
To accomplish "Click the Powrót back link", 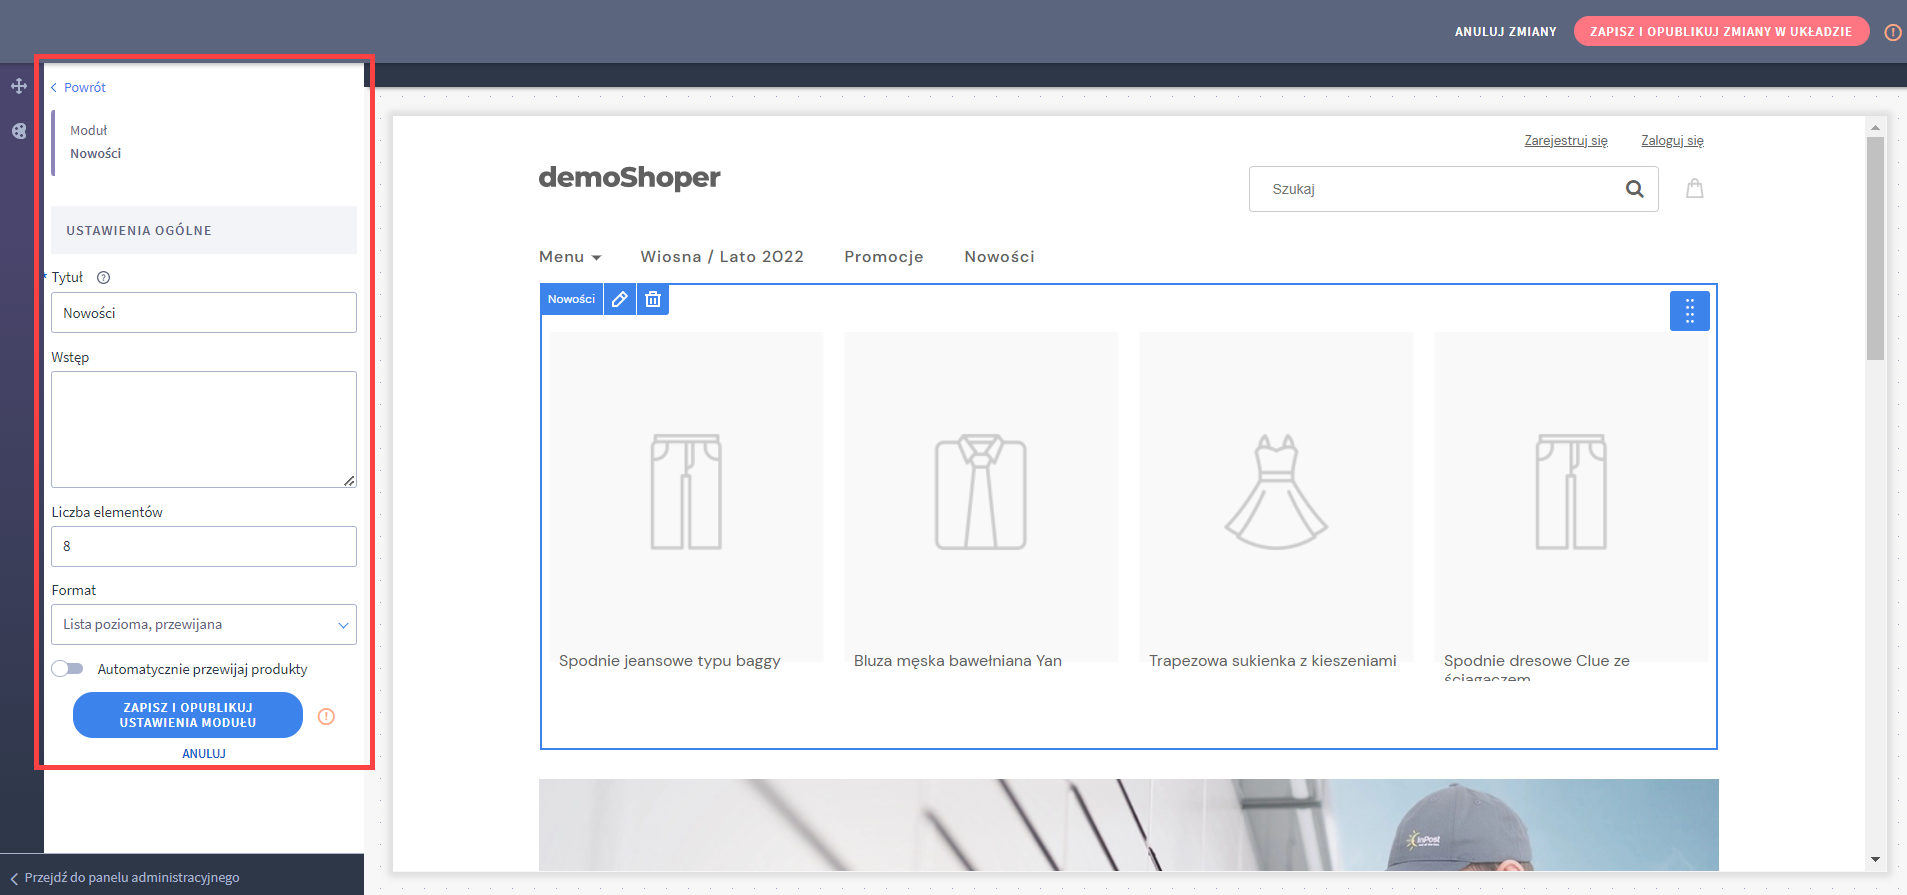I will pos(79,87).
